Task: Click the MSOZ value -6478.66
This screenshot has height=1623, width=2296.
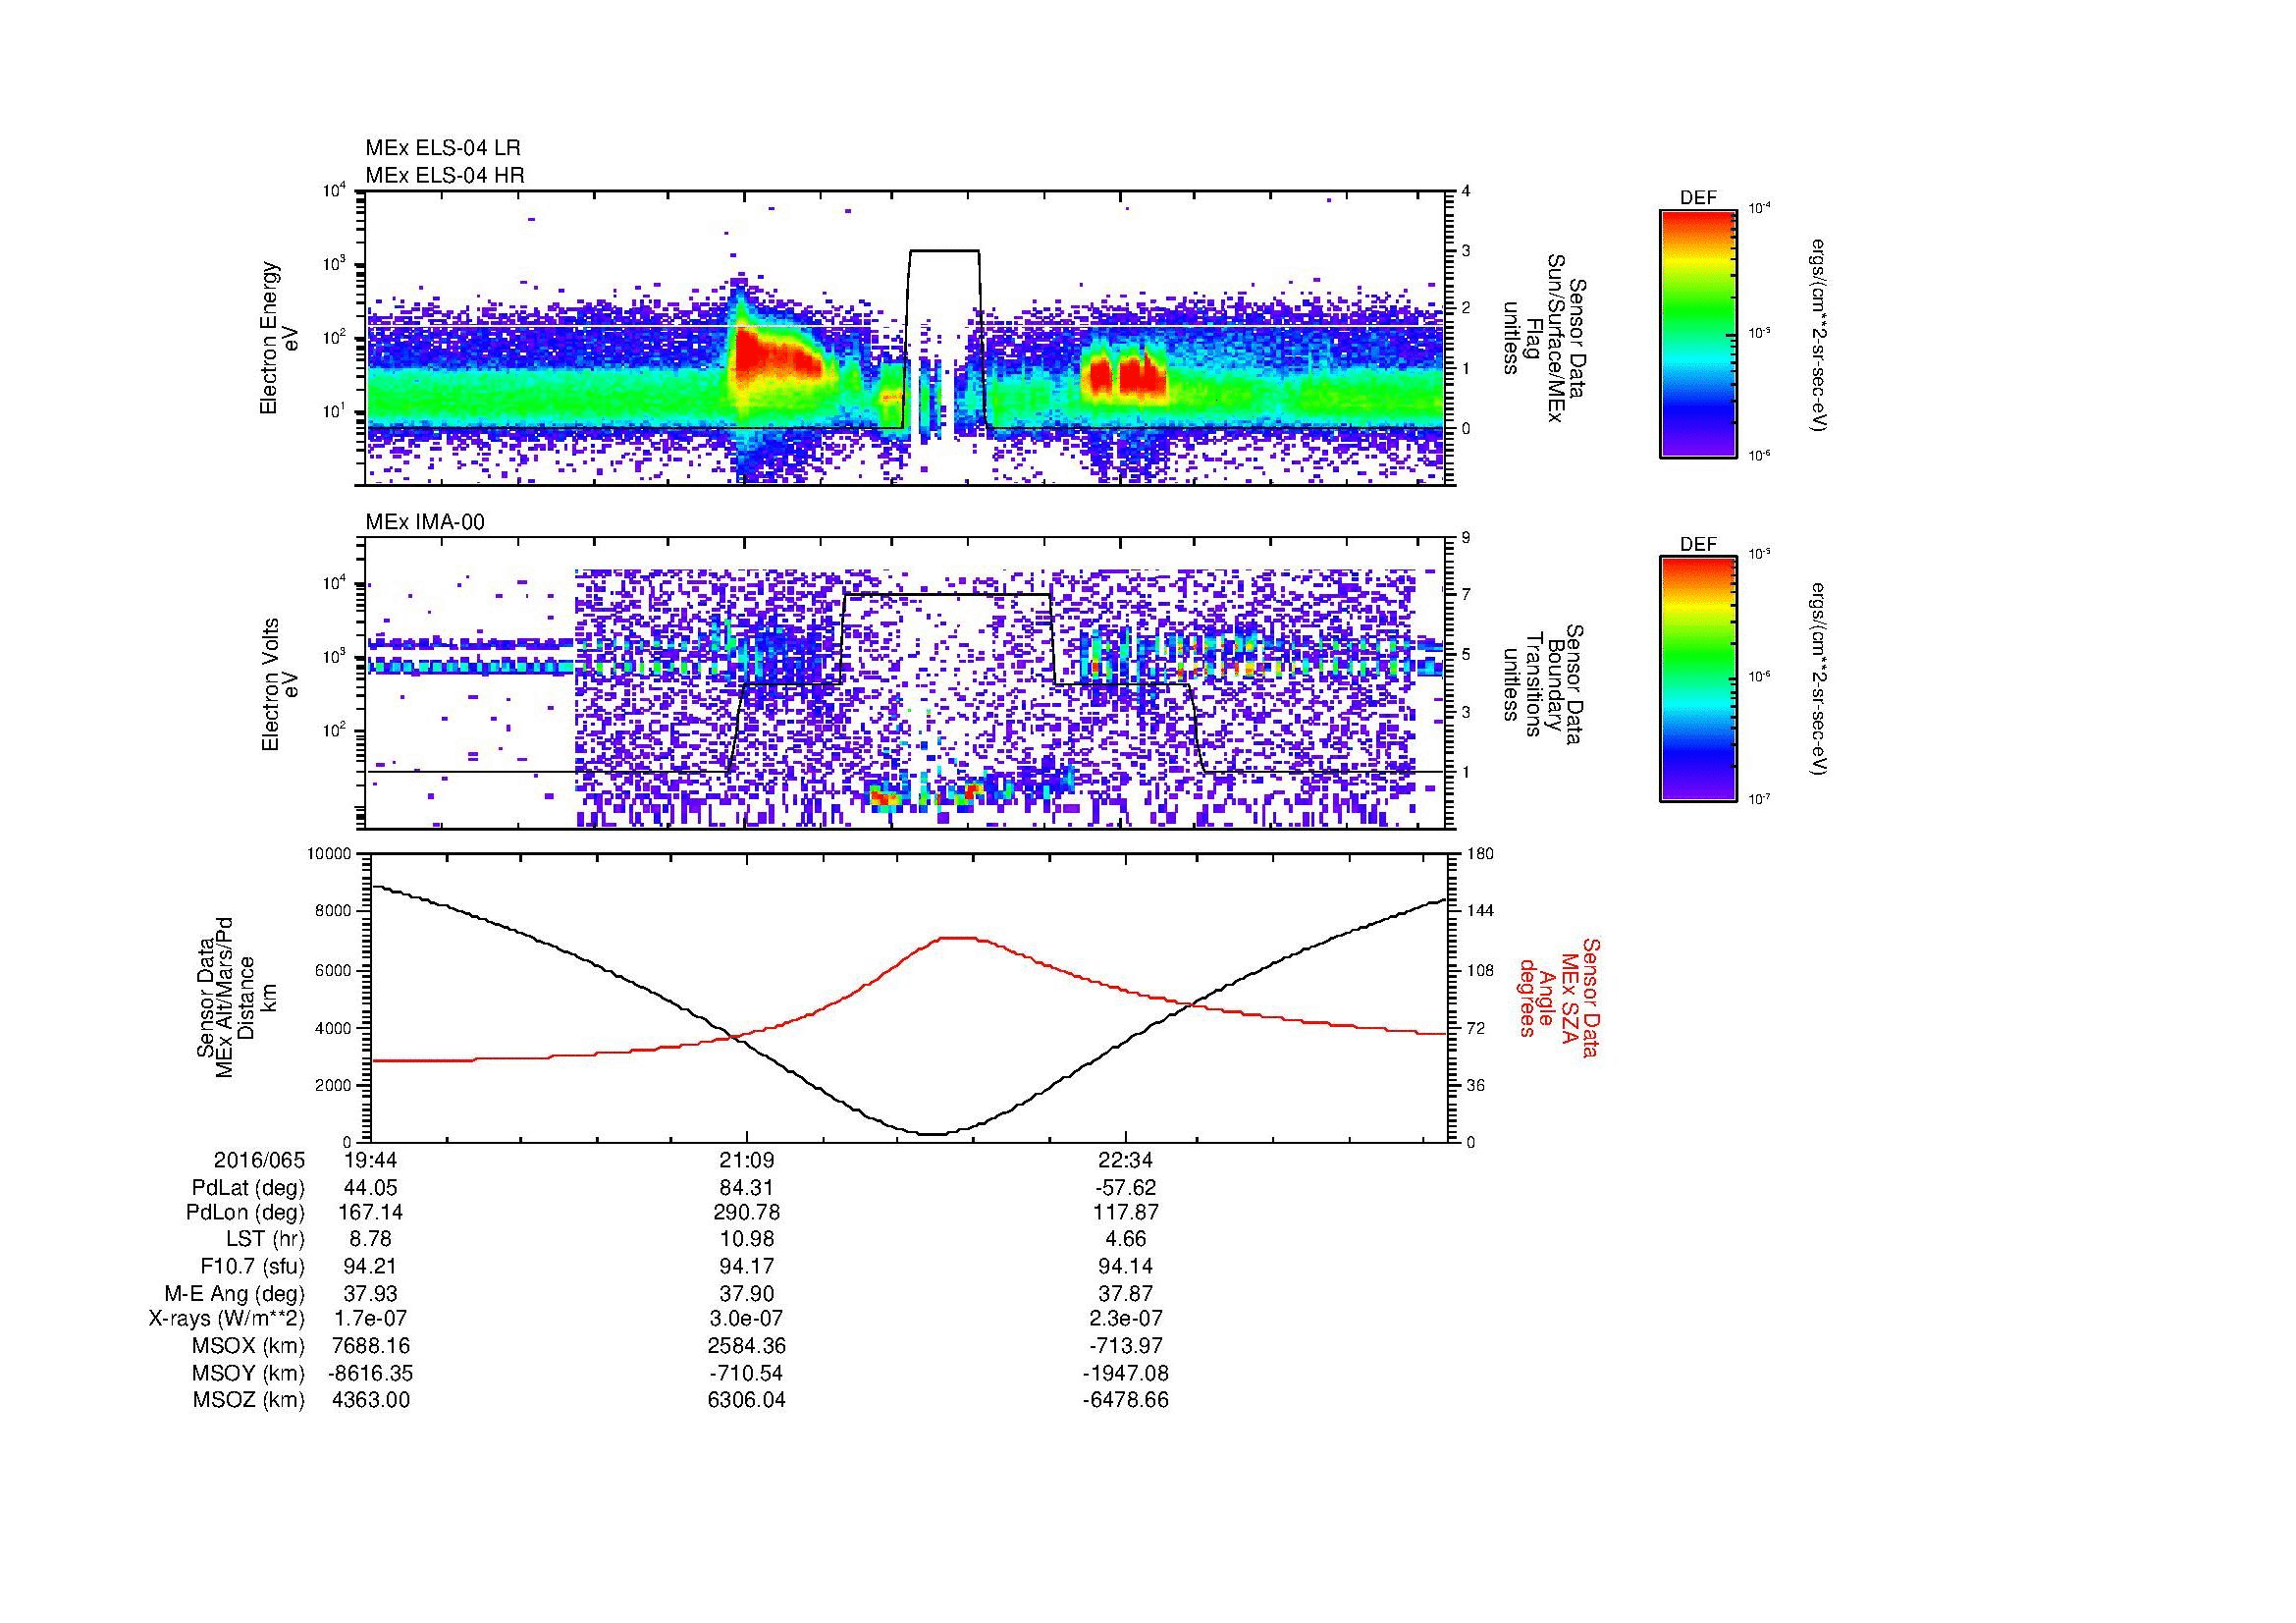Action: point(1126,1400)
